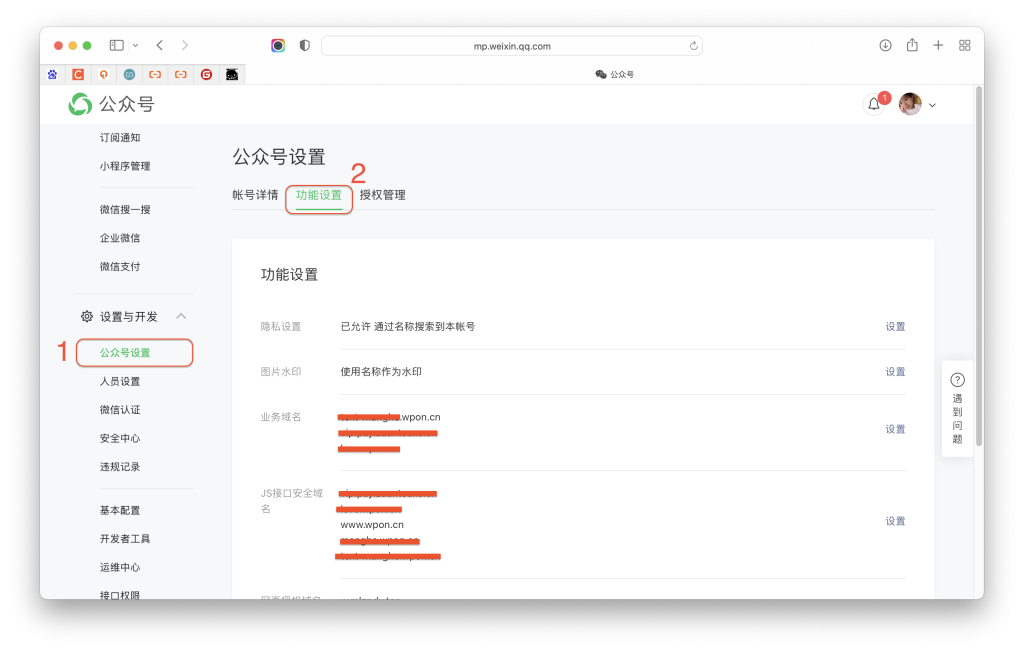Go forward using the forward arrow

[x=185, y=45]
